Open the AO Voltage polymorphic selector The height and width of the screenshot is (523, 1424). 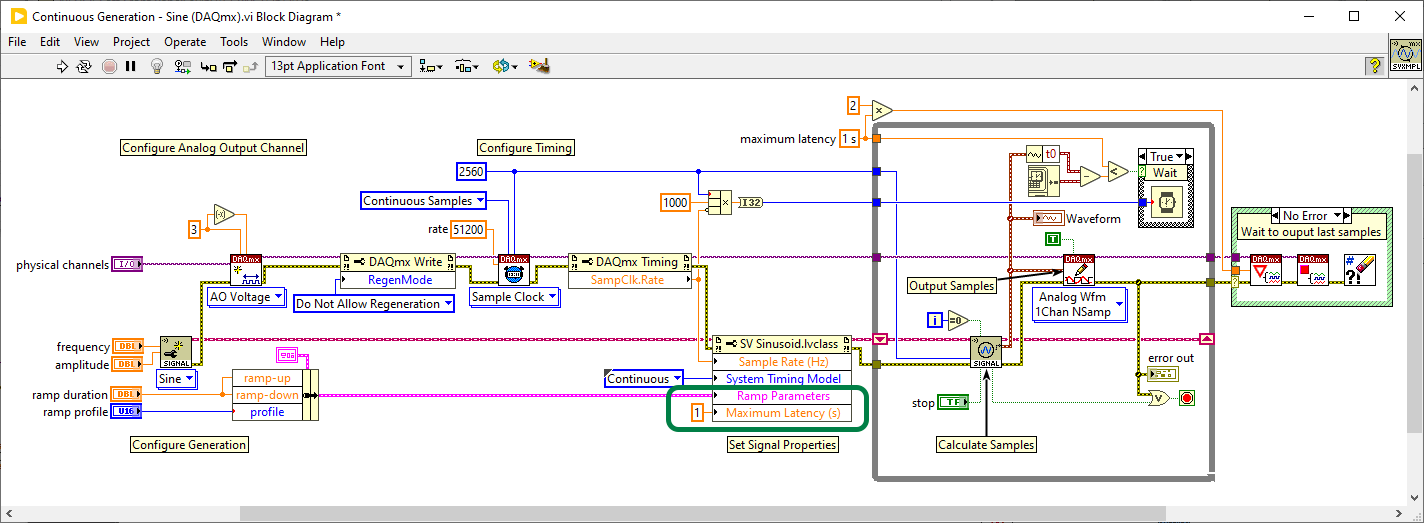246,296
